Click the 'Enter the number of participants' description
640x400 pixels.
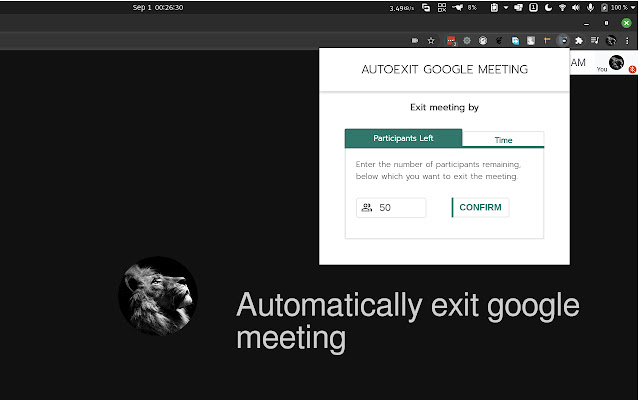click(438, 170)
